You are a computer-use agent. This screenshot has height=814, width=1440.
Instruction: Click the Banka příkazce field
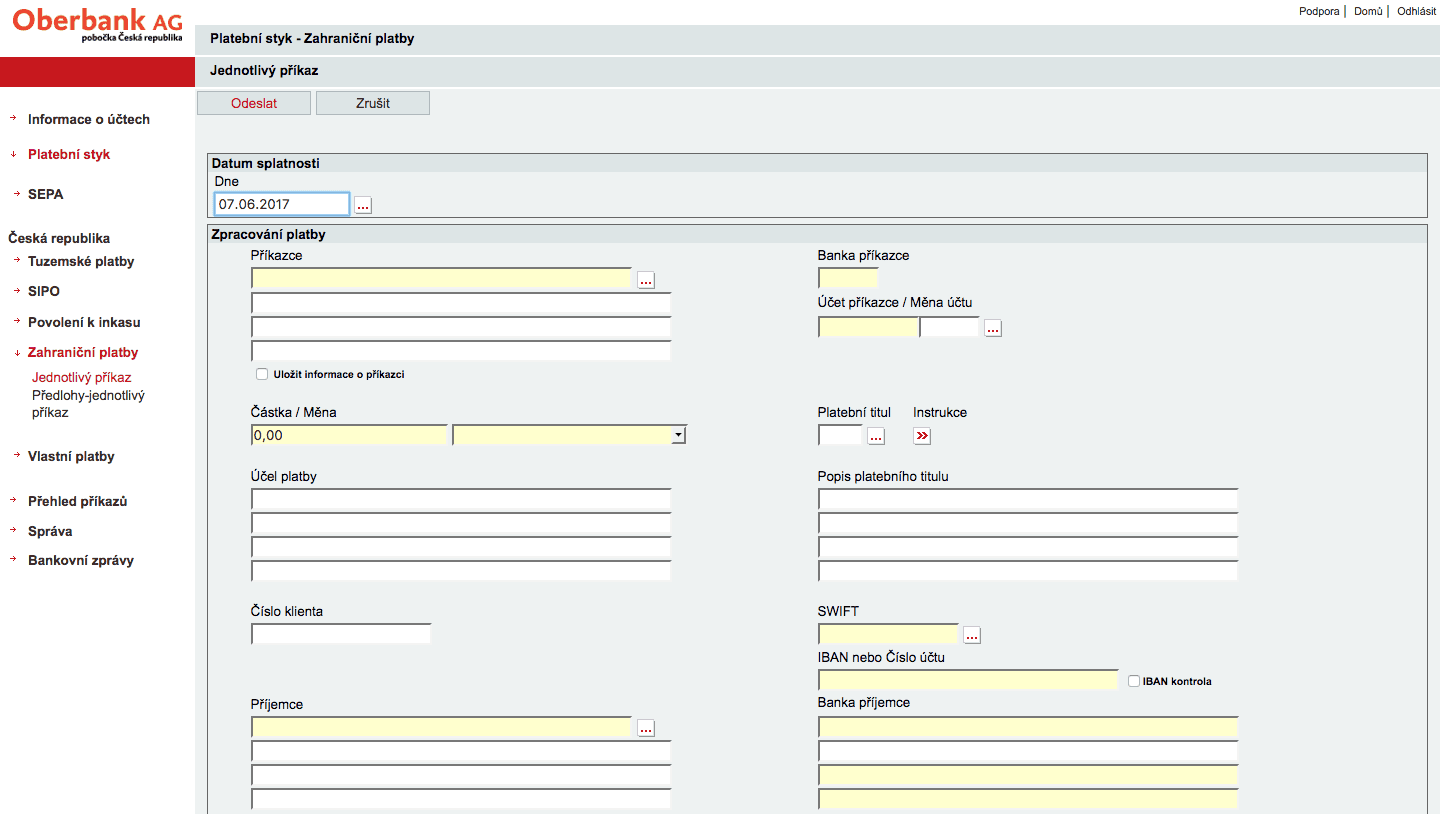pos(848,278)
